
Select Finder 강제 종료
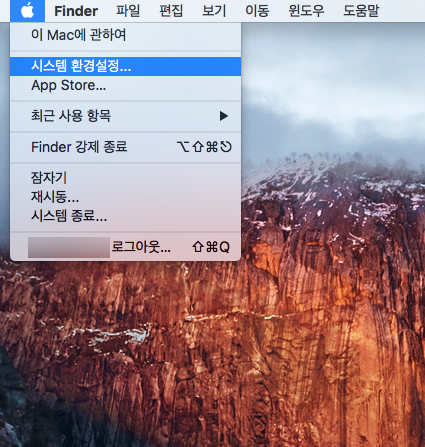point(125,147)
